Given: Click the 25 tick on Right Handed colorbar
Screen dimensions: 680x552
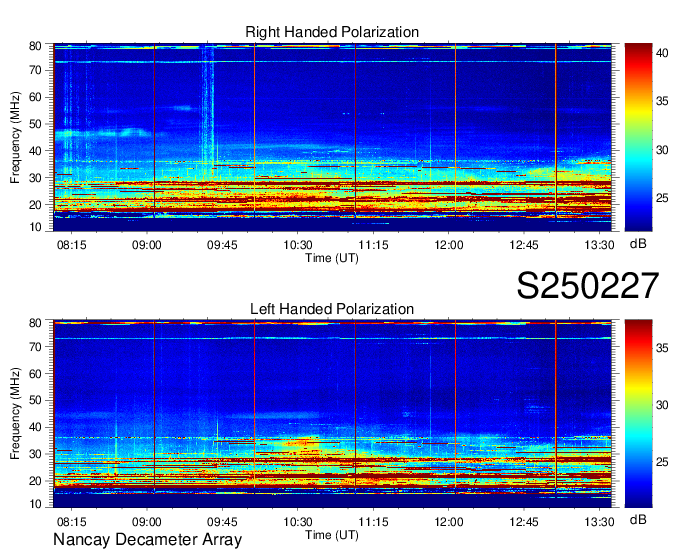Looking at the screenshot, I should click(662, 198).
